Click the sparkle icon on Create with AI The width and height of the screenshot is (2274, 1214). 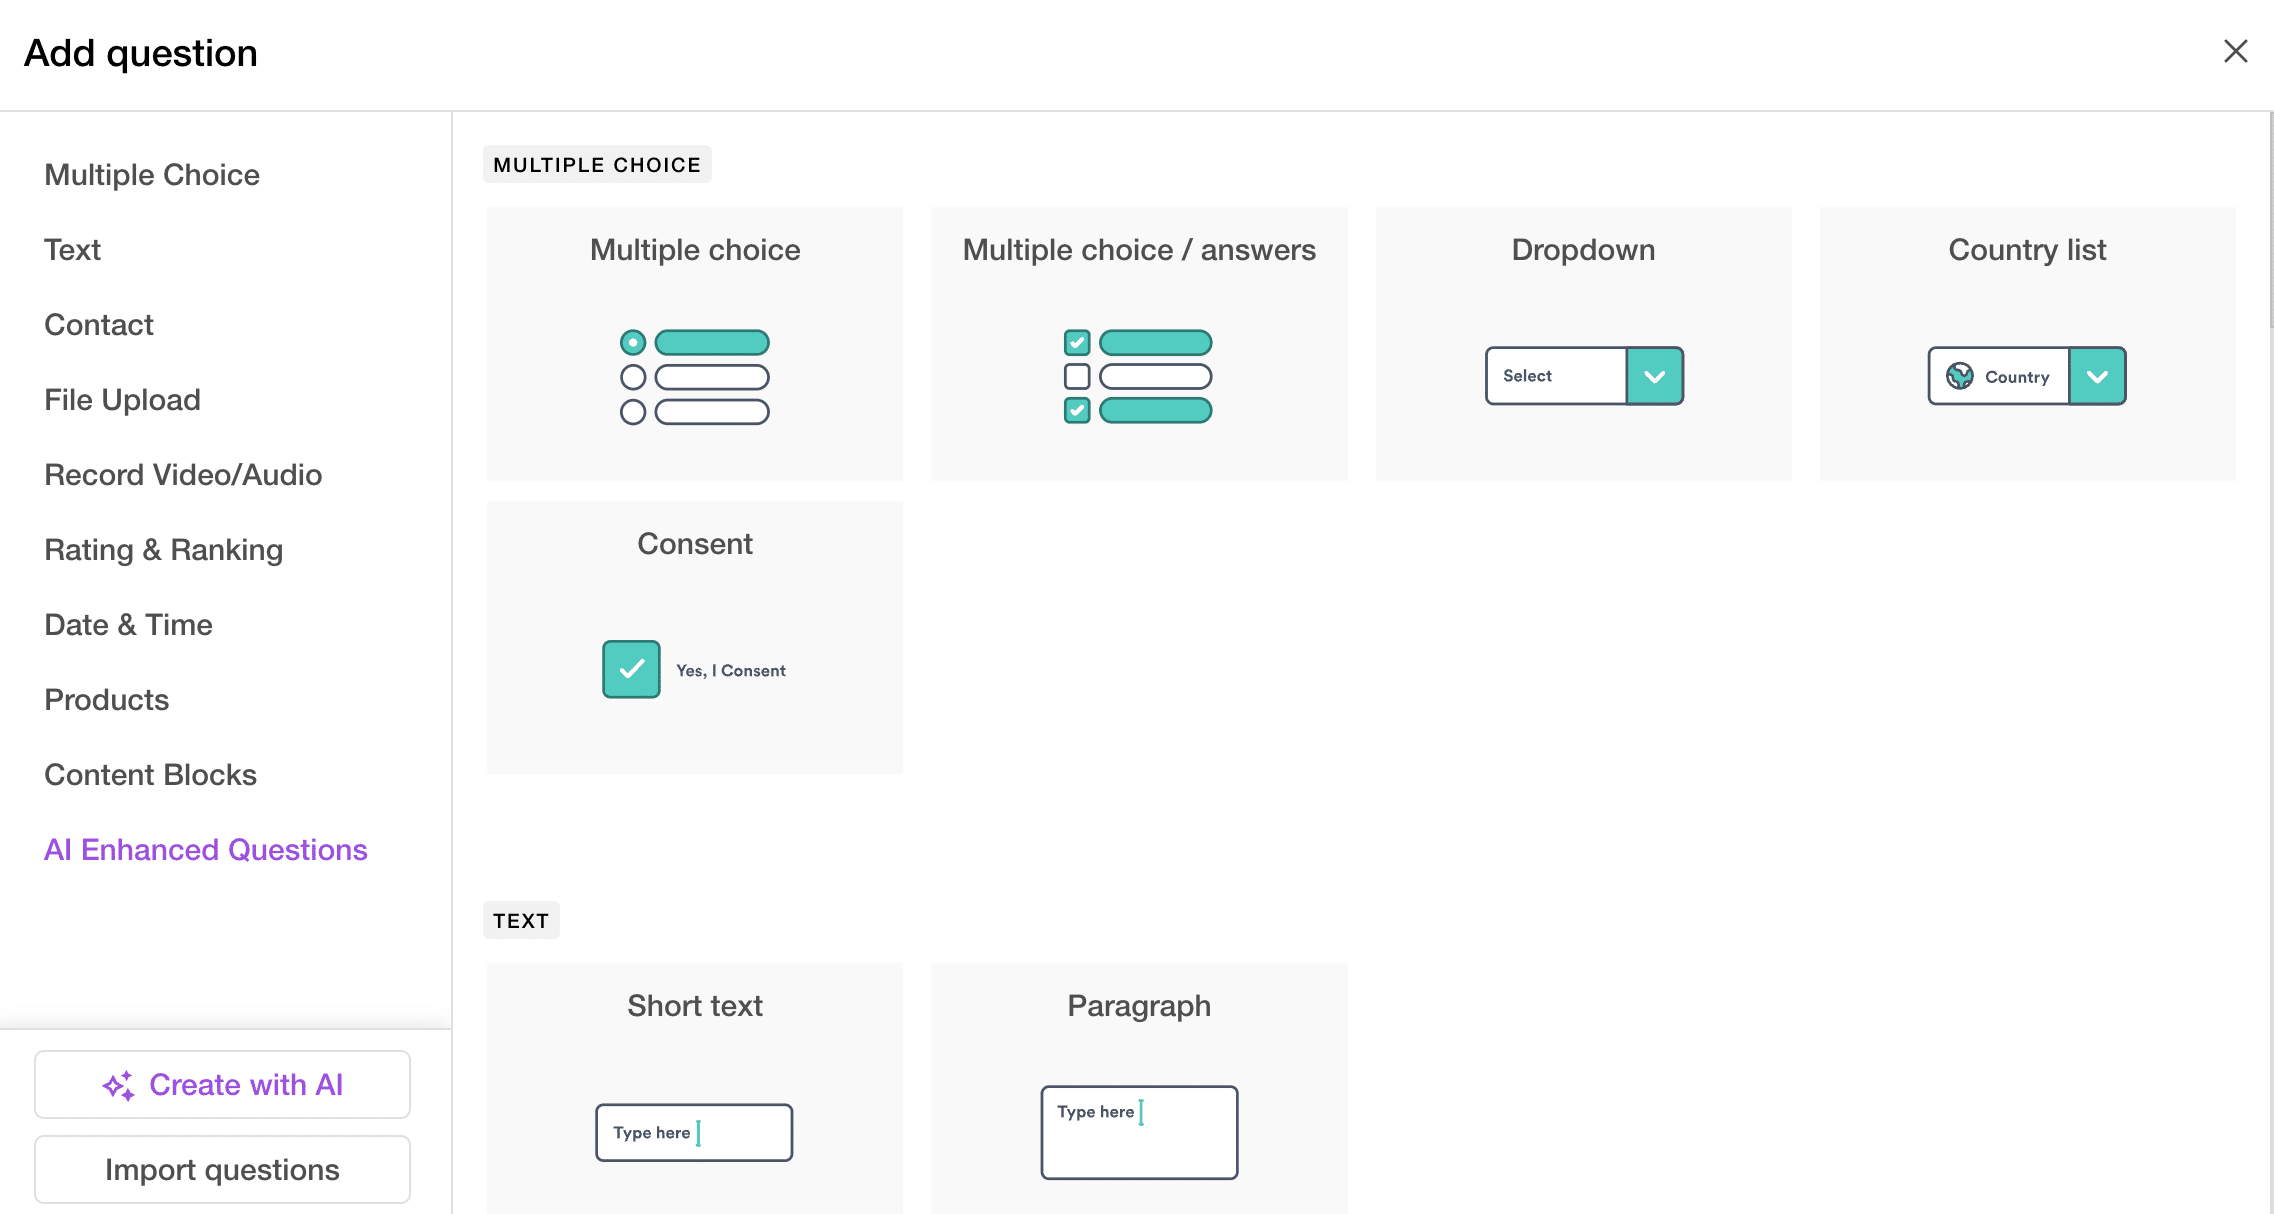coord(118,1085)
